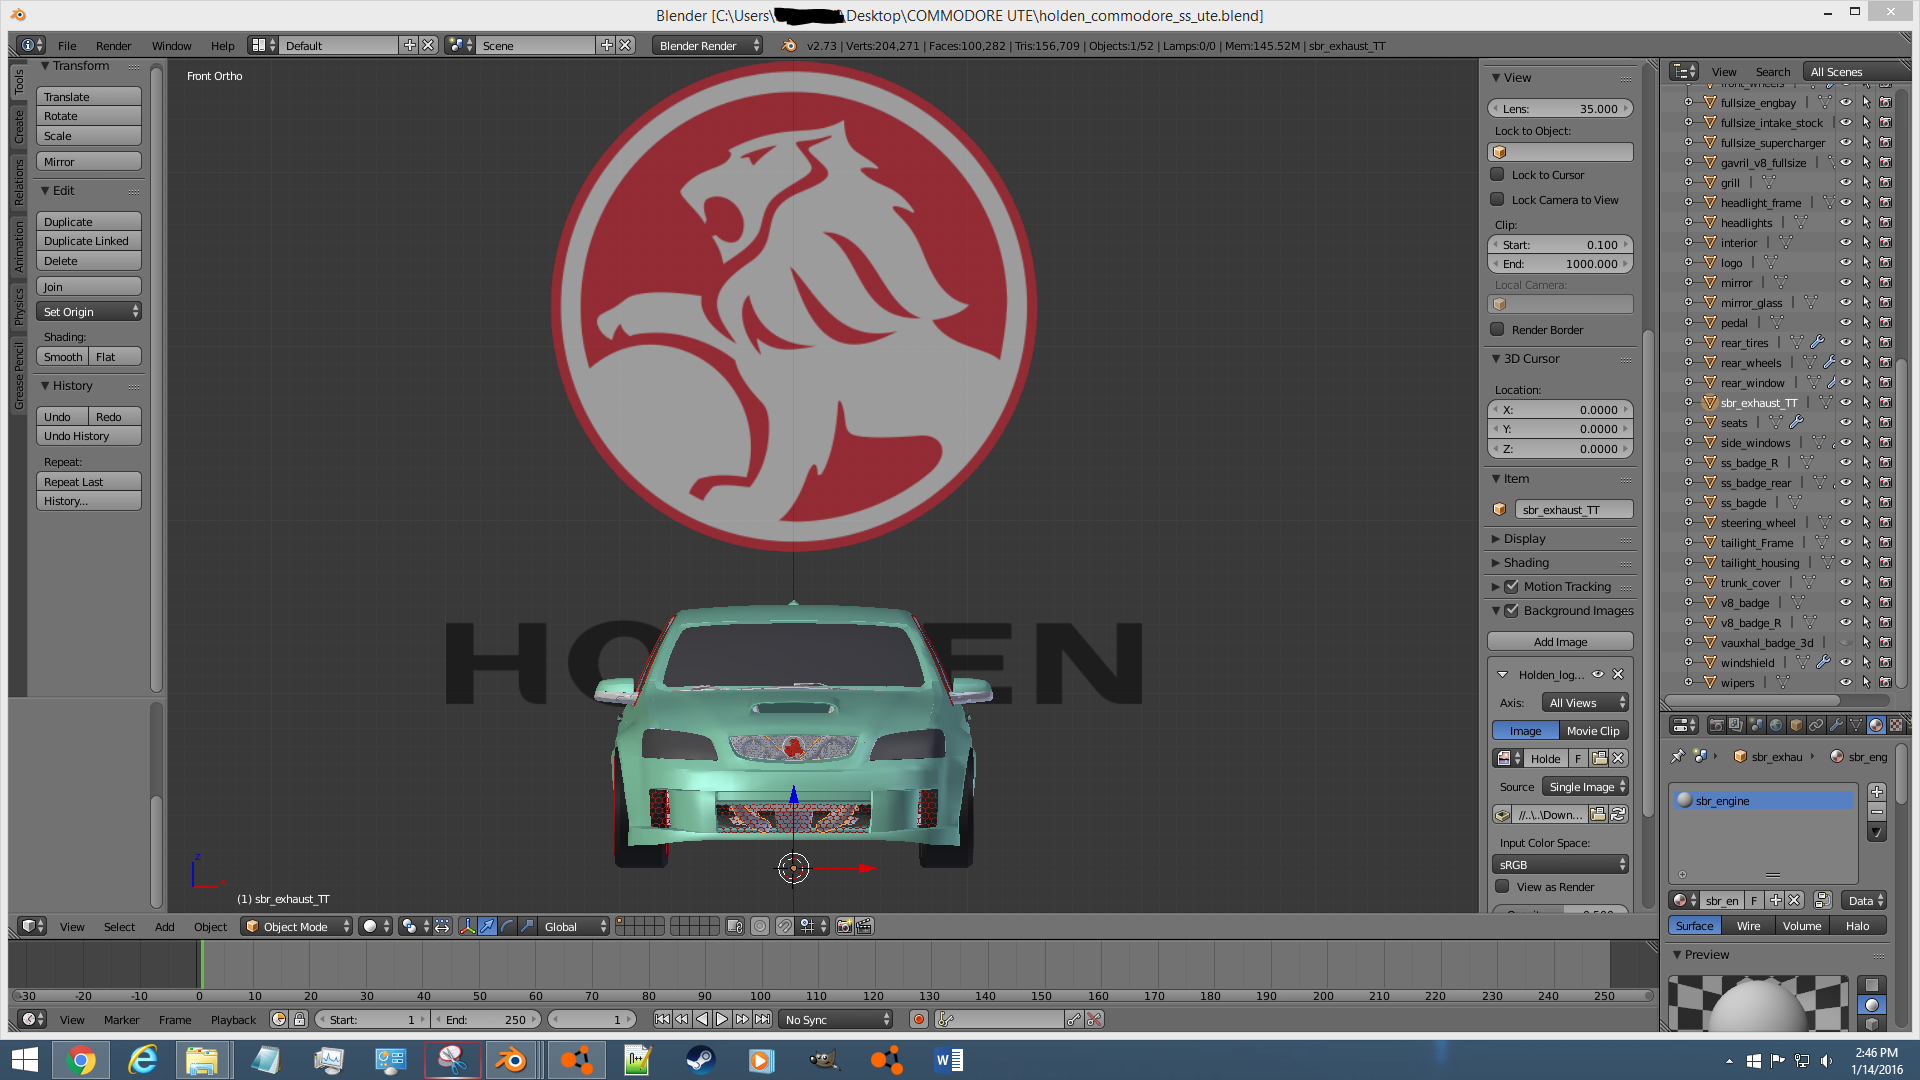Open Object properties cube tab

[x=1796, y=725]
